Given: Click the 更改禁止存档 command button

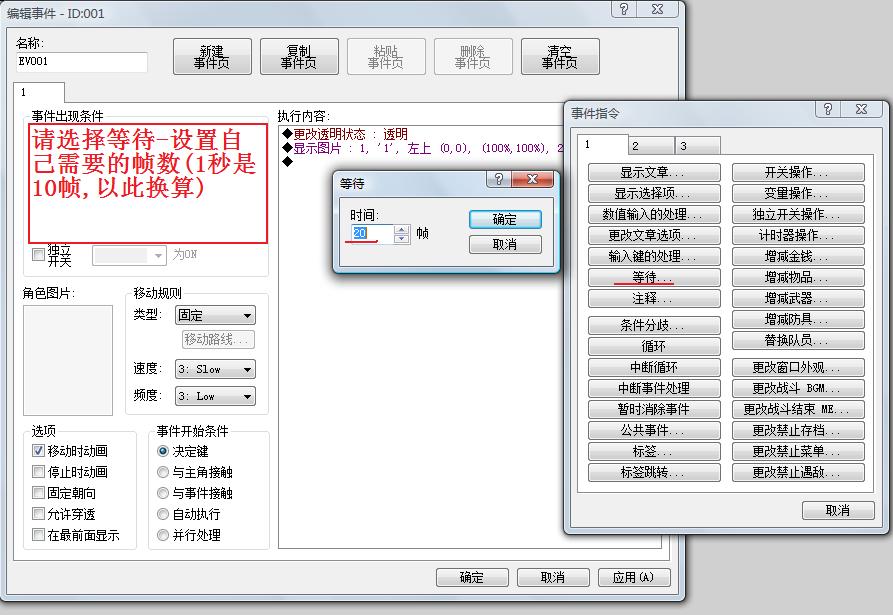Looking at the screenshot, I should point(798,431).
